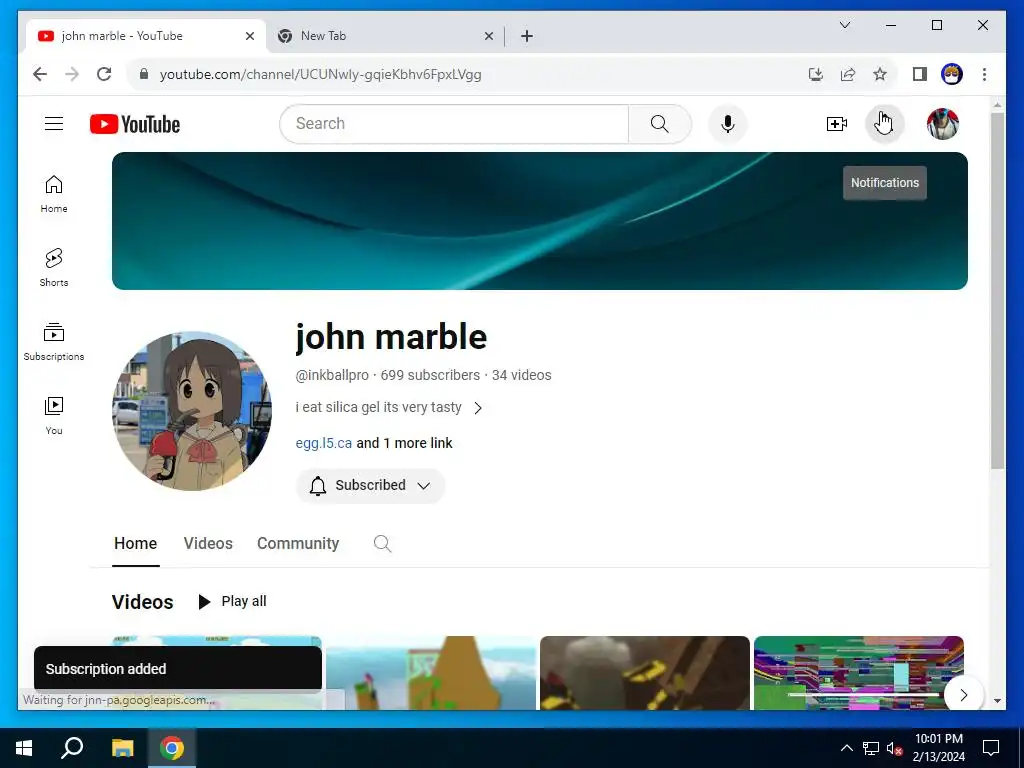Show hidden system tray icons
1024x768 pixels.
point(846,748)
